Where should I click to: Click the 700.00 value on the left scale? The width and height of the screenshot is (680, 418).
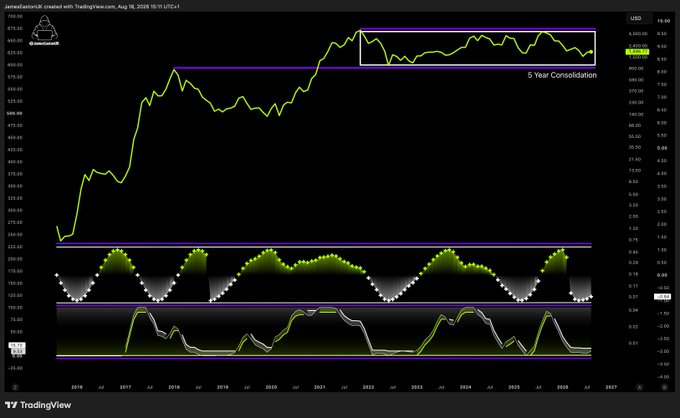[15, 16]
